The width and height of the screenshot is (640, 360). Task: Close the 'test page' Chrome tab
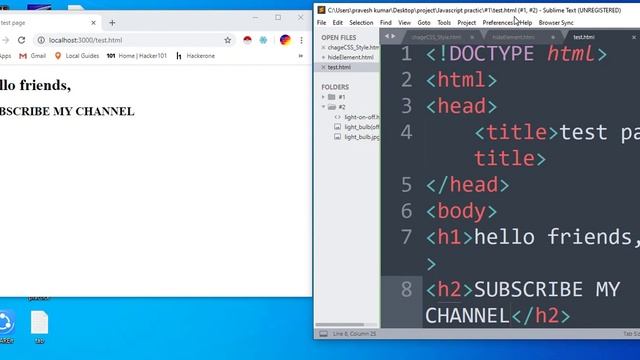[x=93, y=23]
